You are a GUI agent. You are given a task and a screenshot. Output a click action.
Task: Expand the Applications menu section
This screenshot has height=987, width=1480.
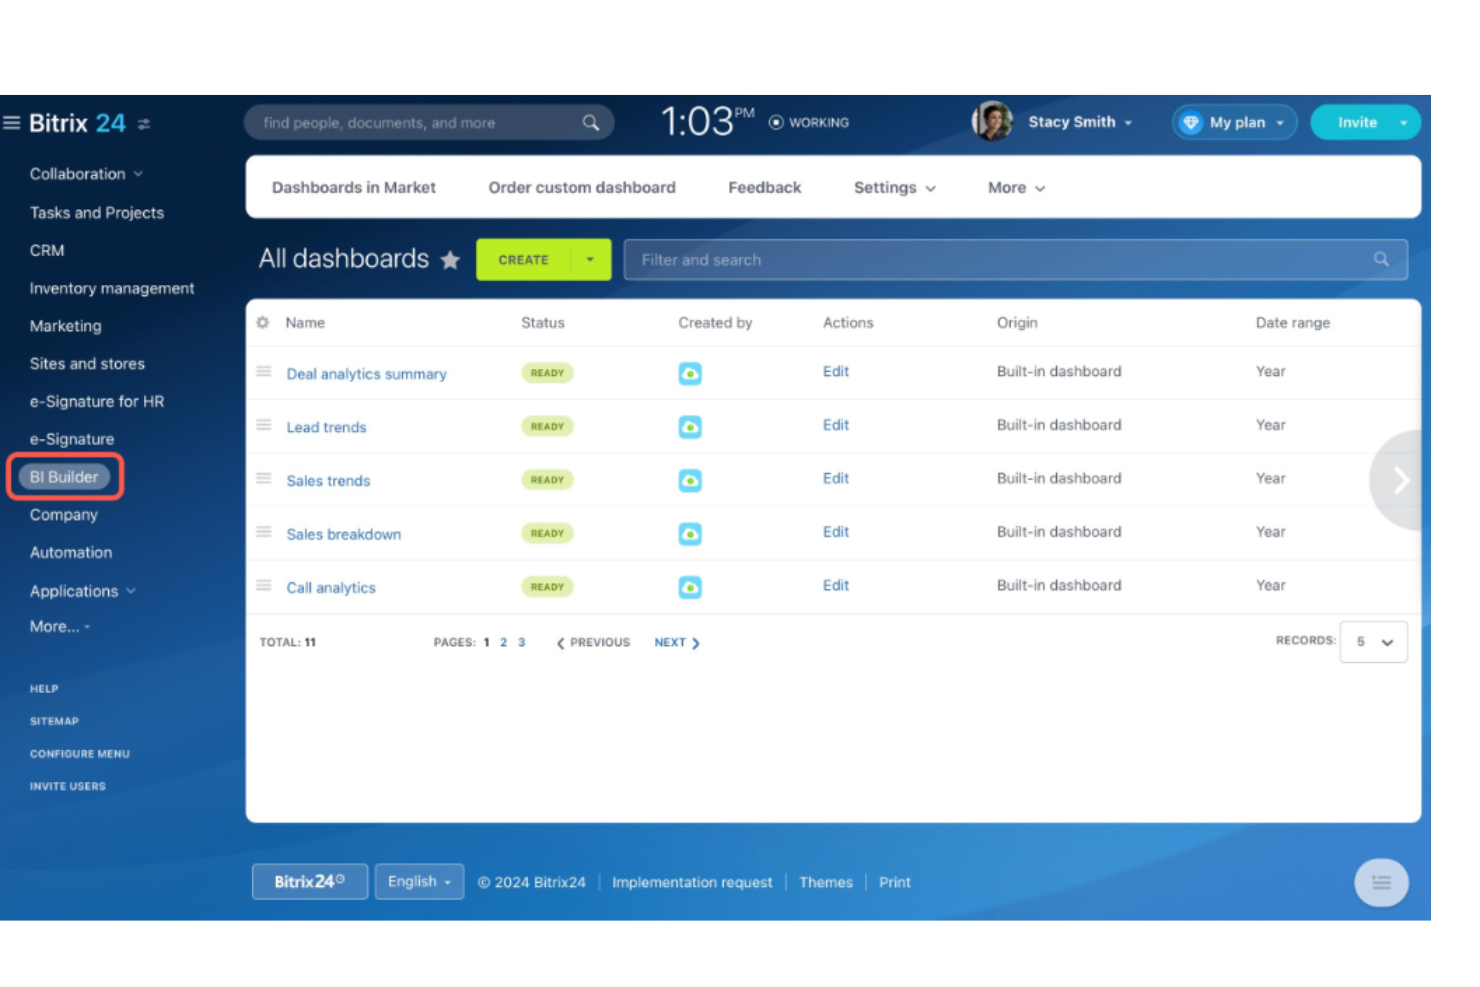pyautogui.click(x=83, y=591)
